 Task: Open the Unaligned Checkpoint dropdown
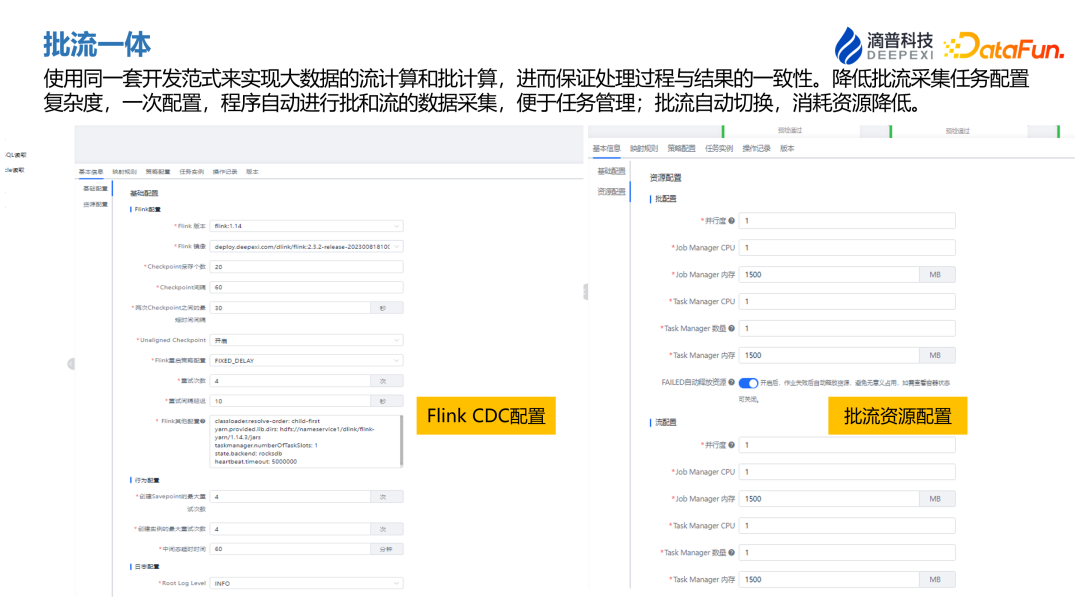[x=307, y=340]
